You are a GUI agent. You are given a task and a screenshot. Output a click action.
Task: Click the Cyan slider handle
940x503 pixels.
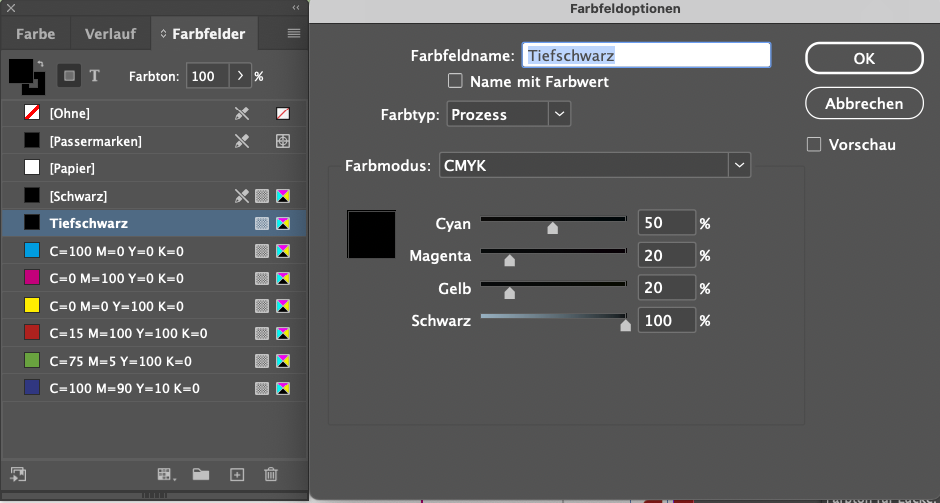pyautogui.click(x=553, y=228)
